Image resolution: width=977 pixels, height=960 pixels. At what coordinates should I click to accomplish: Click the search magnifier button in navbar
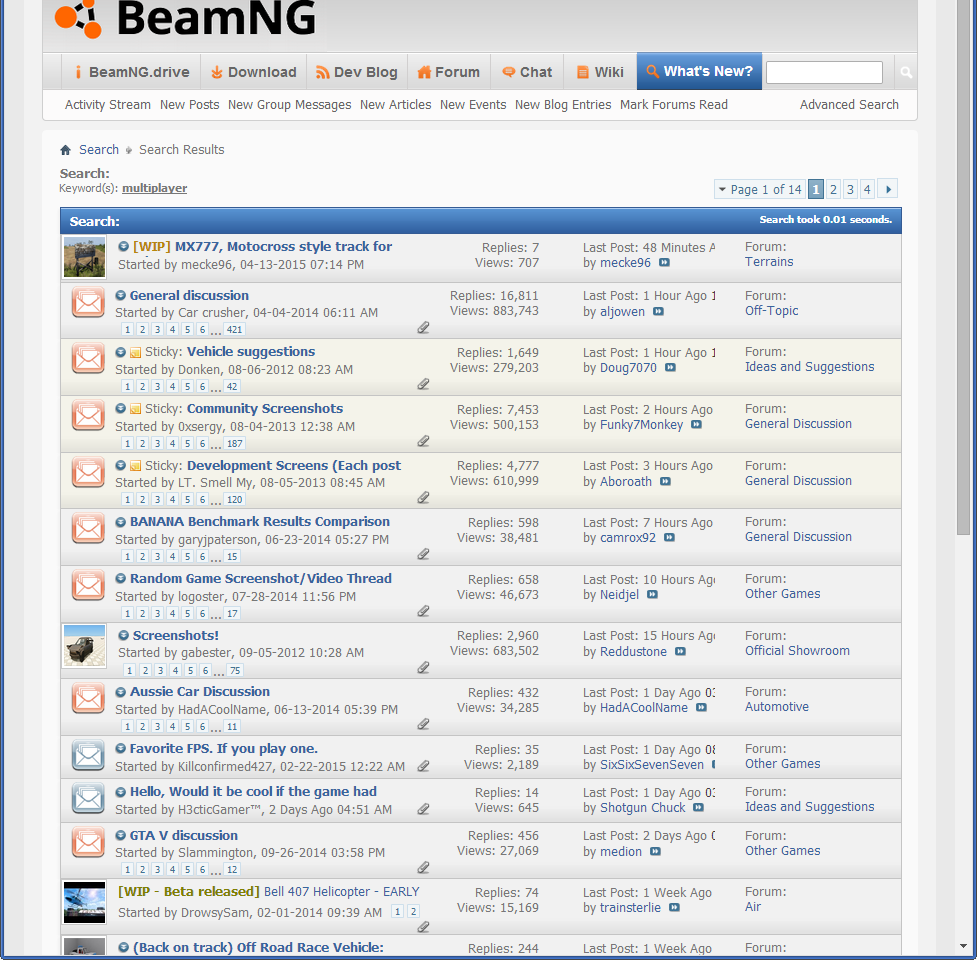906,72
